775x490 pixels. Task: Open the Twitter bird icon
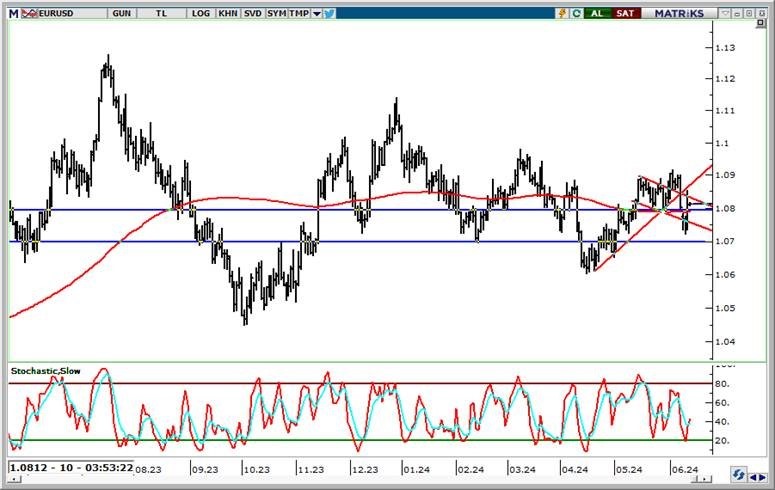[x=330, y=13]
